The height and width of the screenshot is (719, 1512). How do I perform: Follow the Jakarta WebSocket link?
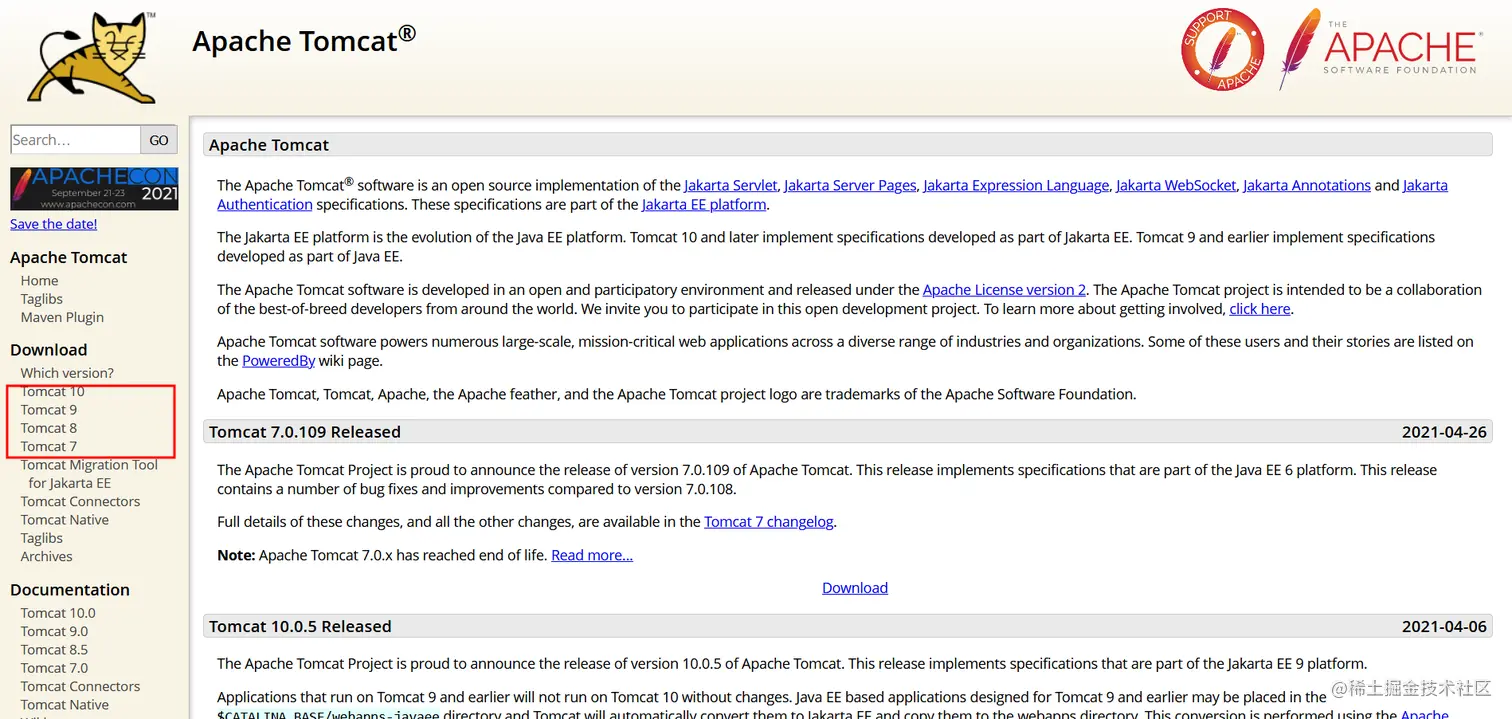(x=1176, y=186)
